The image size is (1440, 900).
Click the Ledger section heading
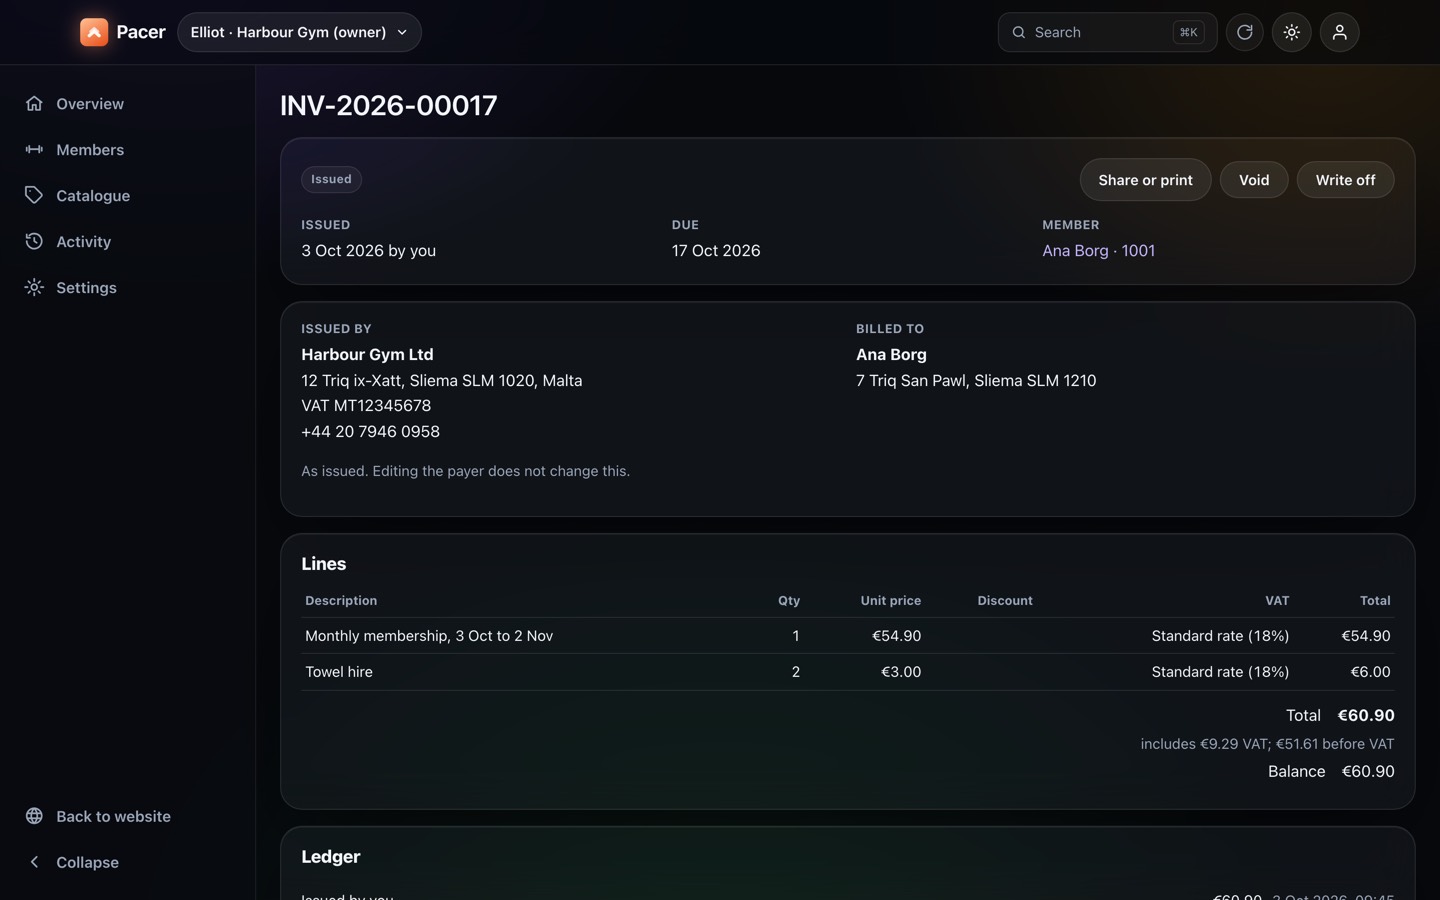coord(331,857)
